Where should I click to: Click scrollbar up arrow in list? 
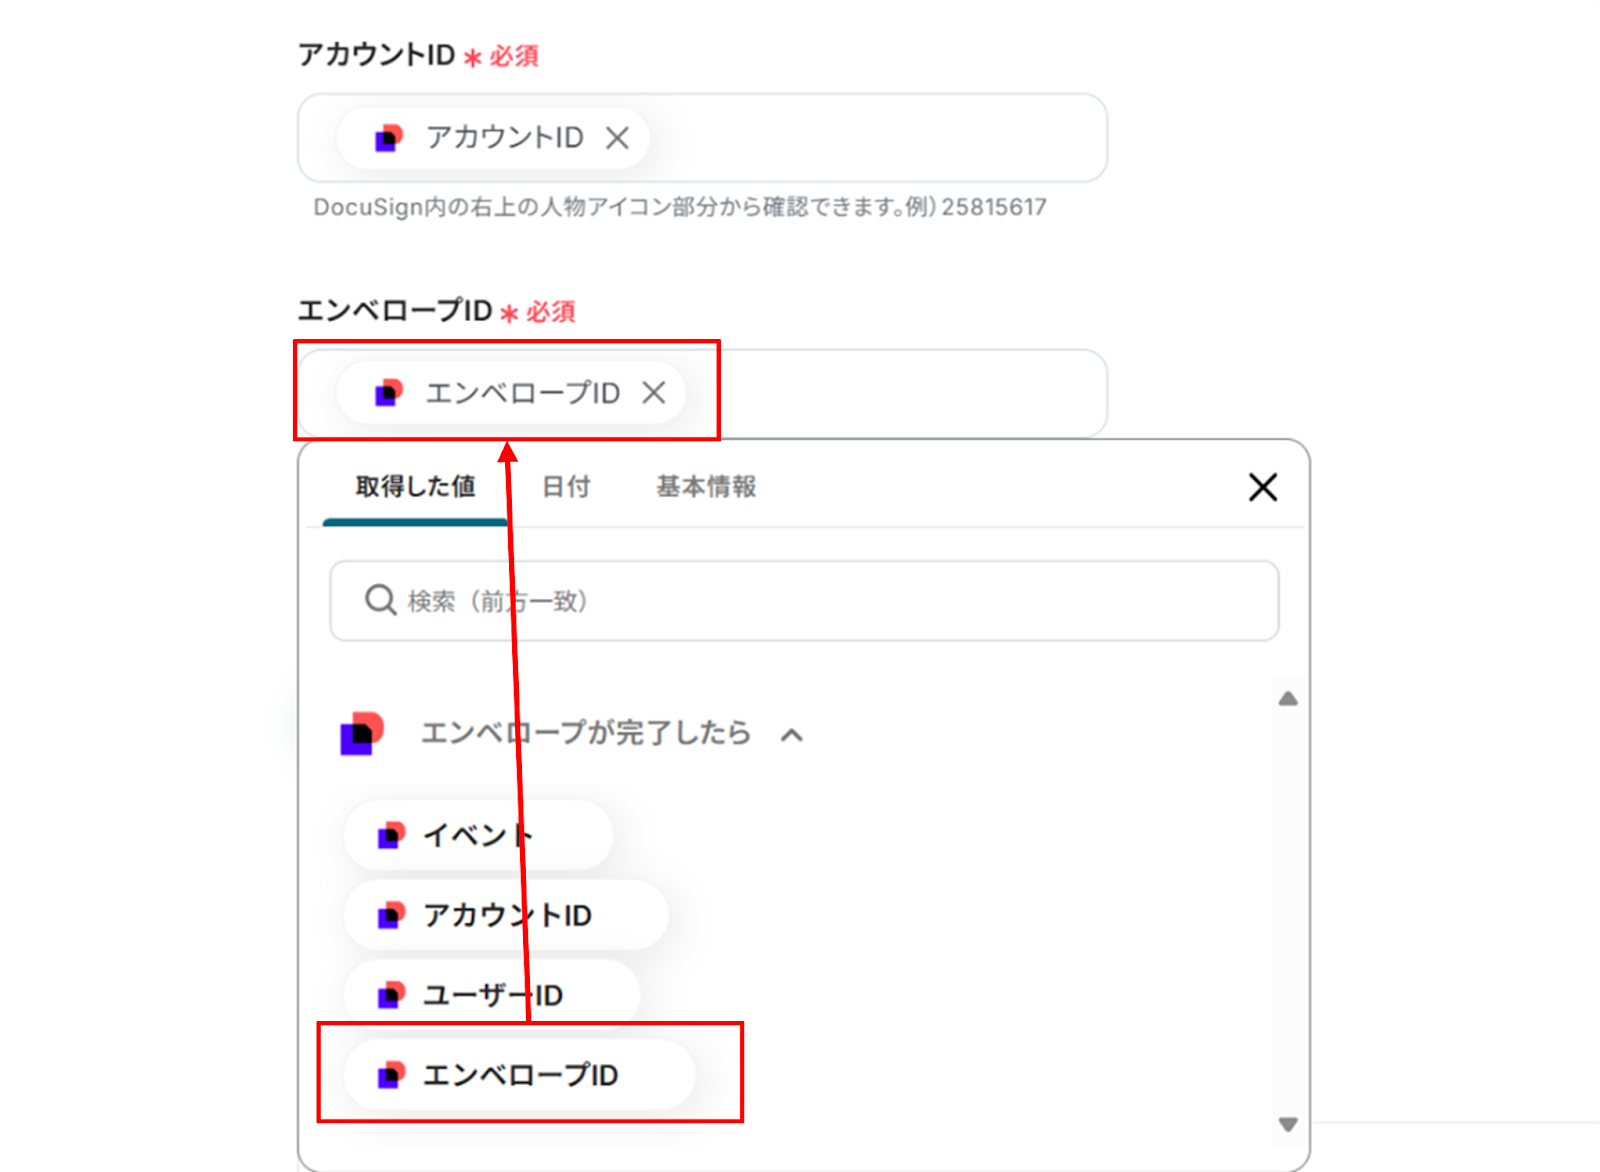coord(1288,699)
